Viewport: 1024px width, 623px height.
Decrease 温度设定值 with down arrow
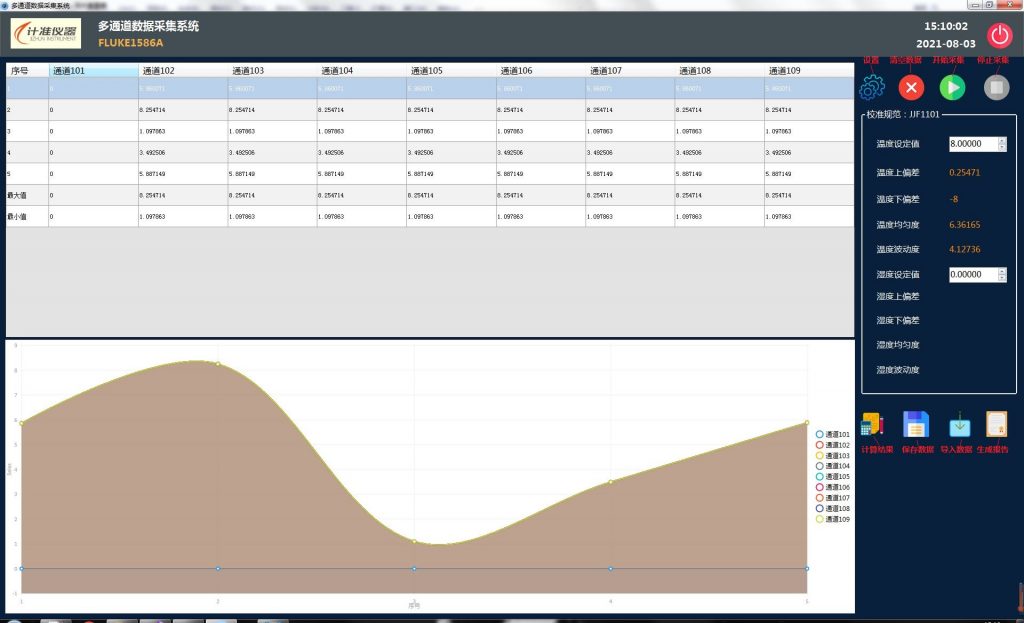click(1002, 148)
